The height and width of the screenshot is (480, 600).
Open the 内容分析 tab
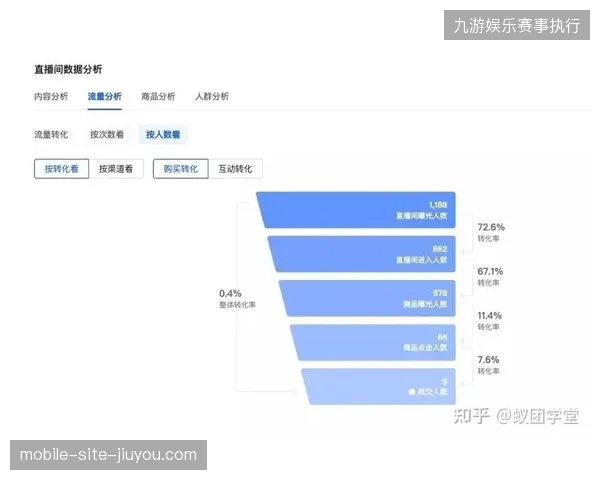[51, 96]
